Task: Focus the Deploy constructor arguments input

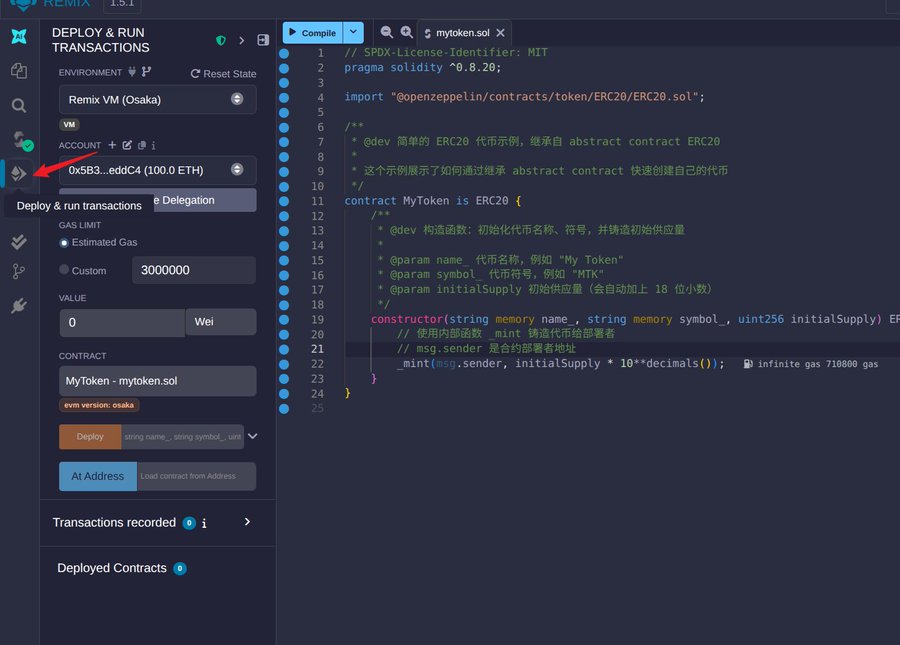Action: point(183,437)
